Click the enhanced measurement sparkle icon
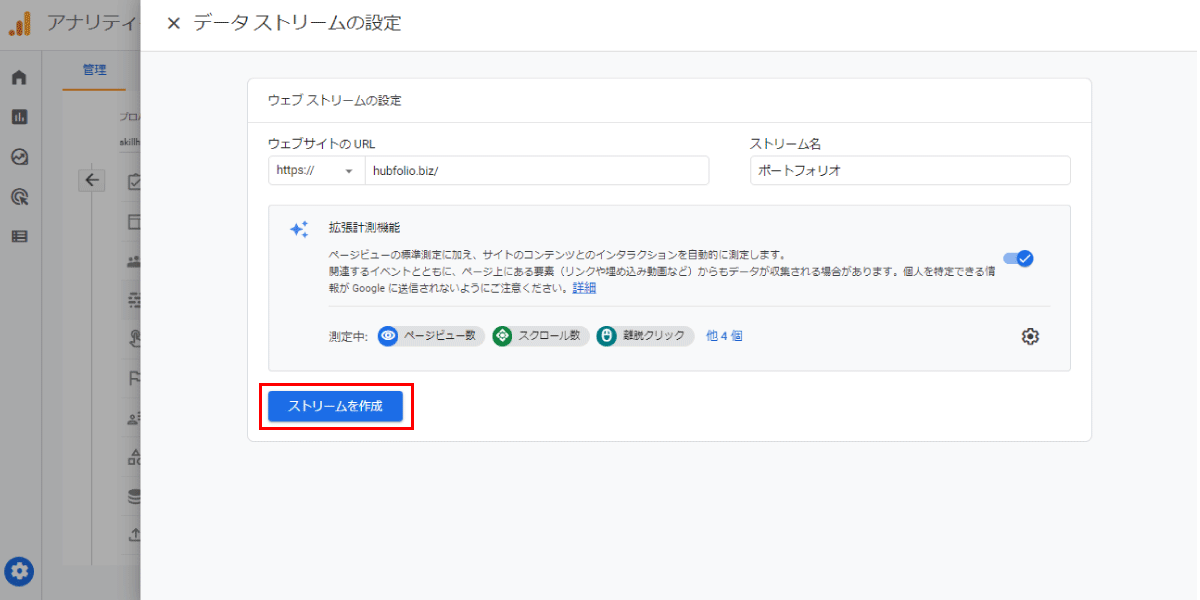The width and height of the screenshot is (1200, 600). pos(299,229)
